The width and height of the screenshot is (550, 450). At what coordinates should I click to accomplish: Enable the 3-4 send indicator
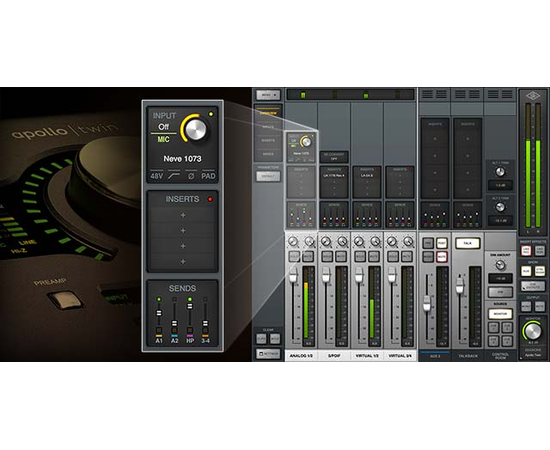(205, 299)
